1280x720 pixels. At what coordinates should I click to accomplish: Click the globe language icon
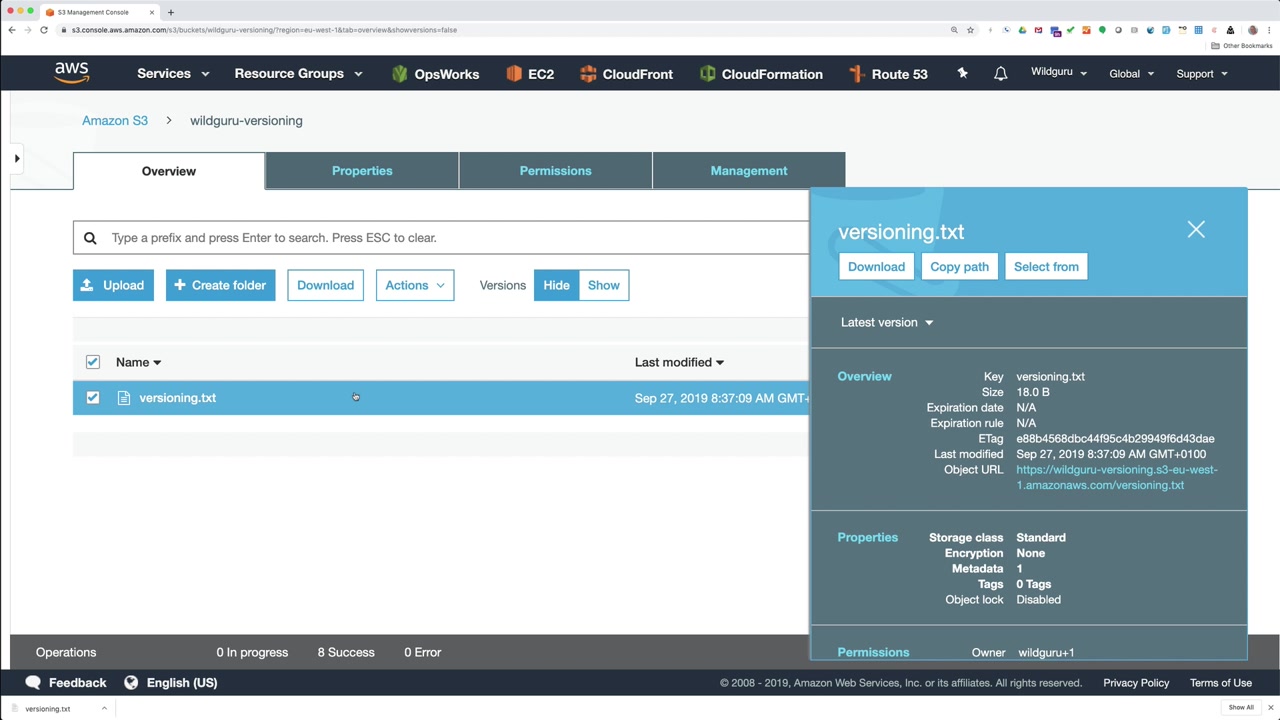coord(131,682)
